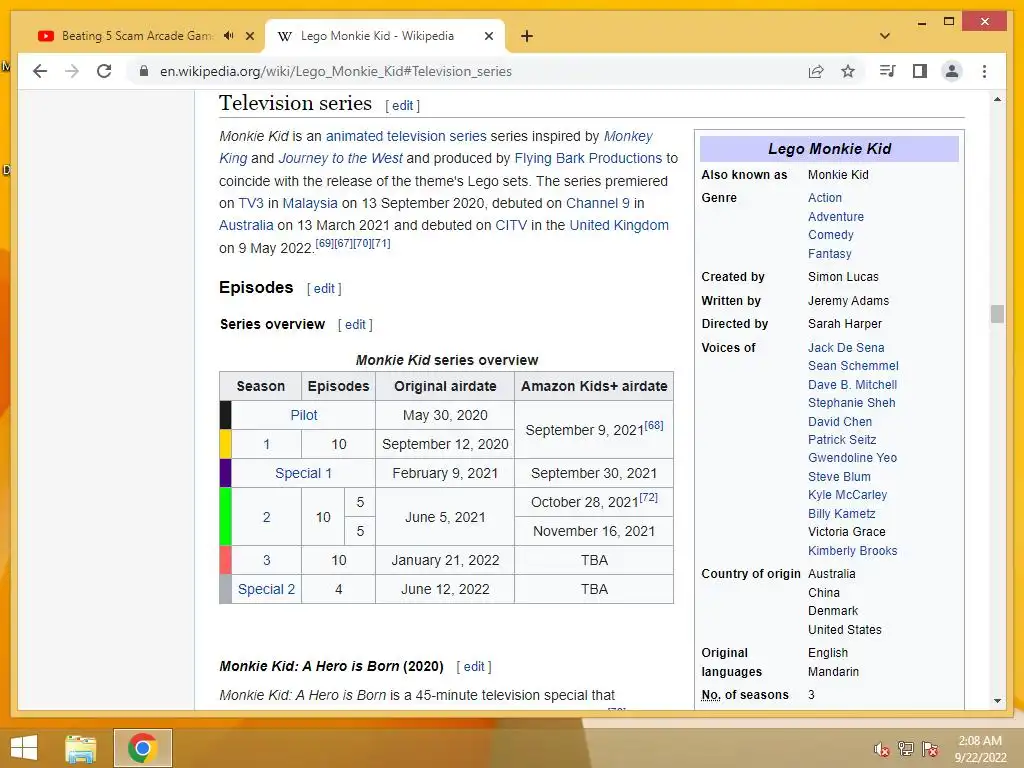
Task: Edit the Television series section
Action: 402,106
